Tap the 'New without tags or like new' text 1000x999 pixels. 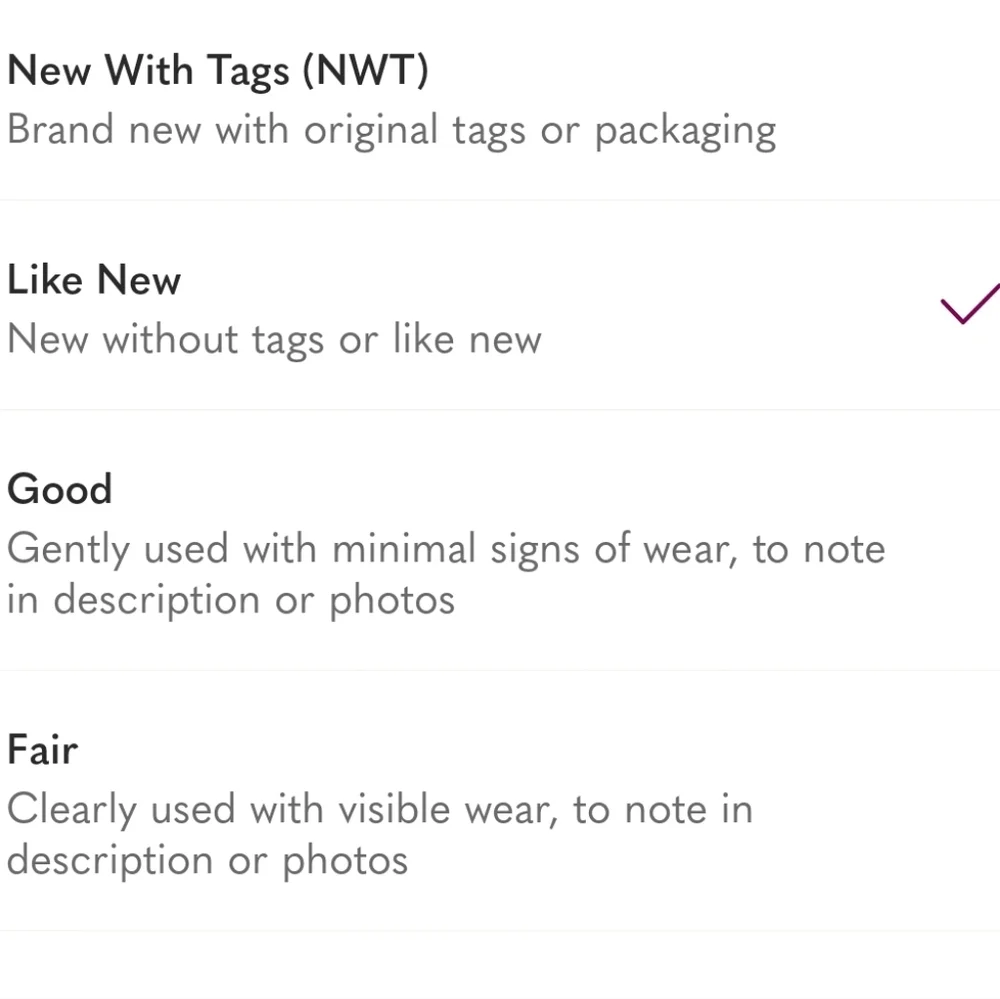pyautogui.click(x=274, y=339)
